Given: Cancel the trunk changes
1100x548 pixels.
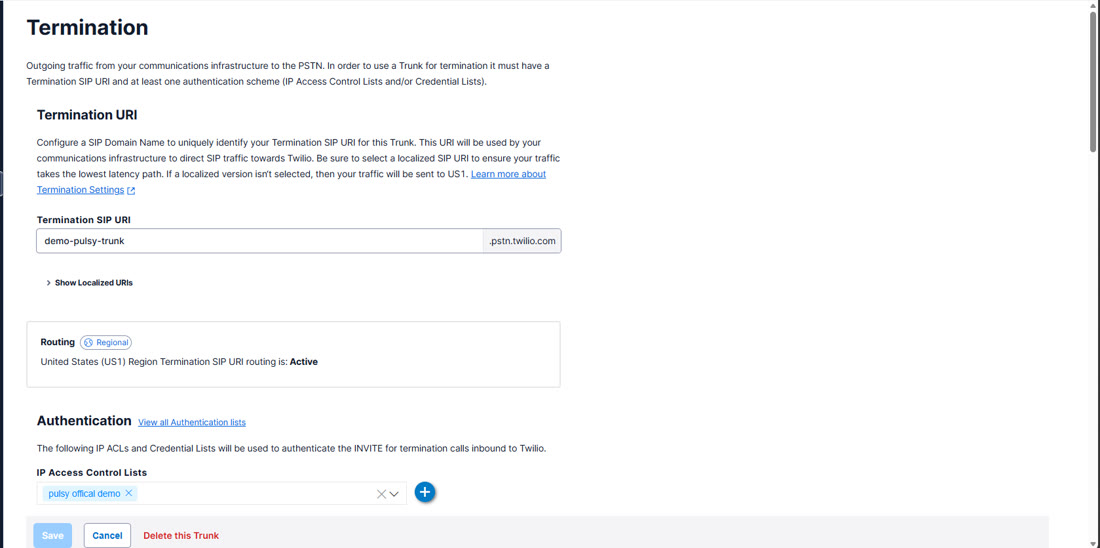Looking at the screenshot, I should [x=107, y=535].
